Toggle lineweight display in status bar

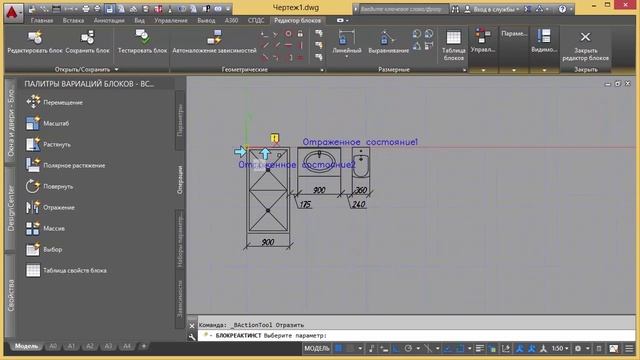(x=480, y=349)
